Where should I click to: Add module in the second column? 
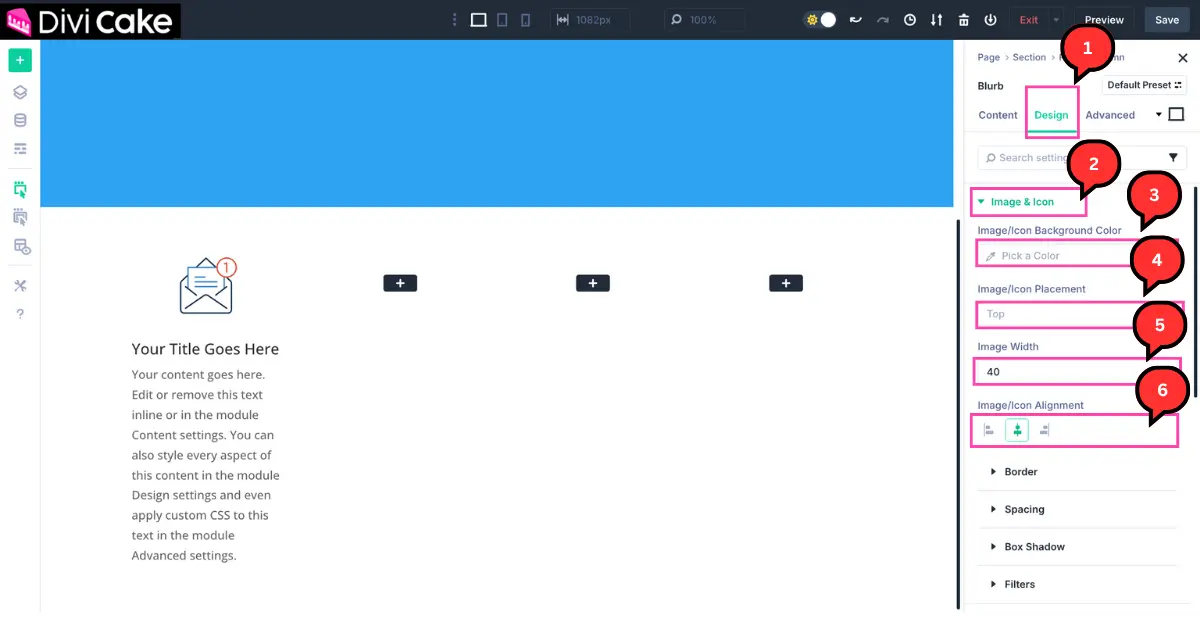coord(400,284)
